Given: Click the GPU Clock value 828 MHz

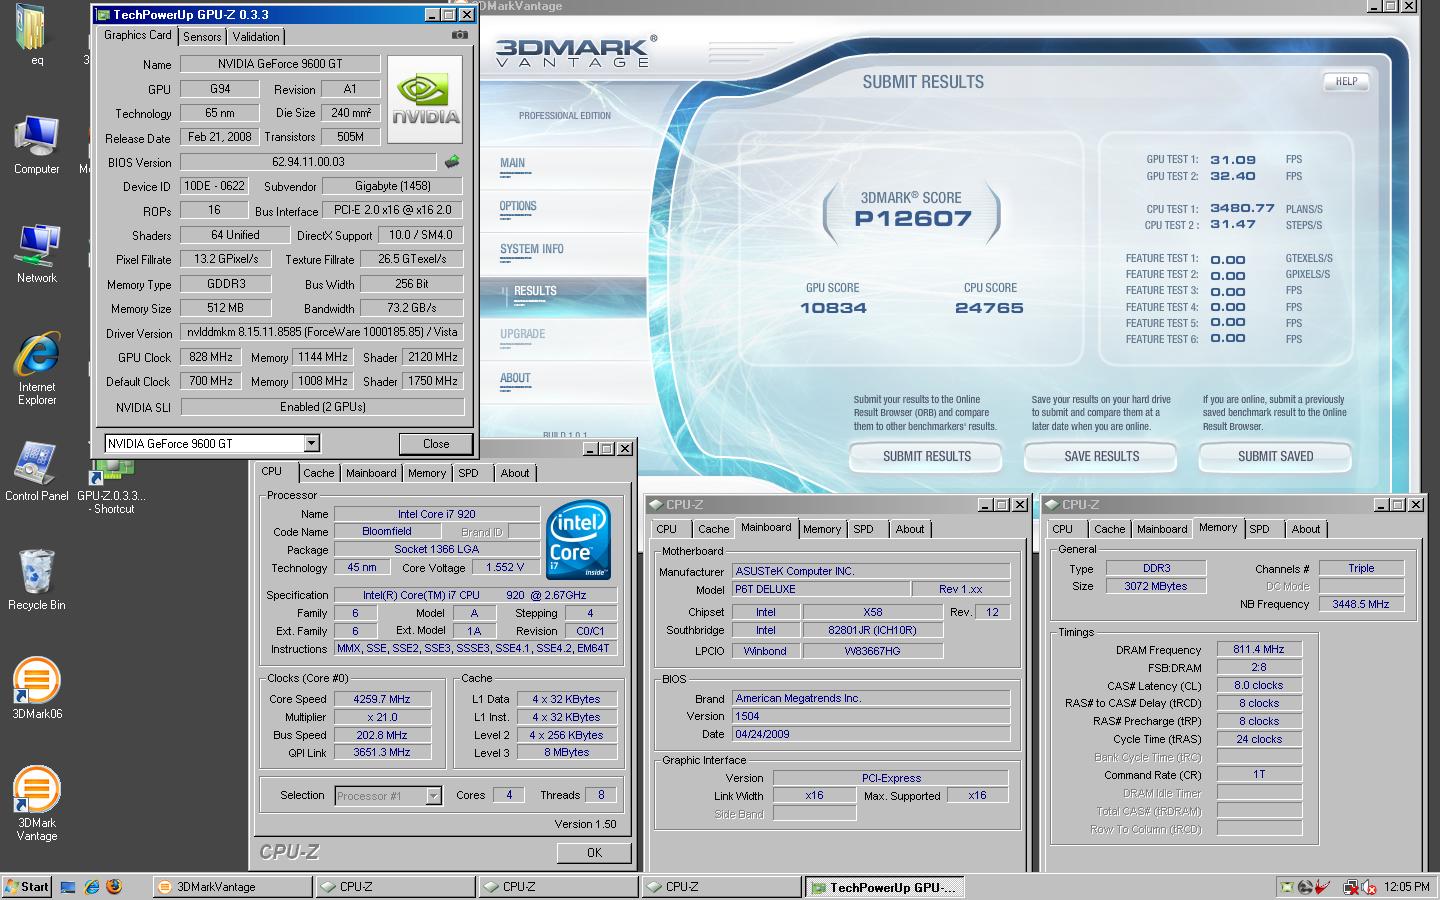Looking at the screenshot, I should coord(211,357).
